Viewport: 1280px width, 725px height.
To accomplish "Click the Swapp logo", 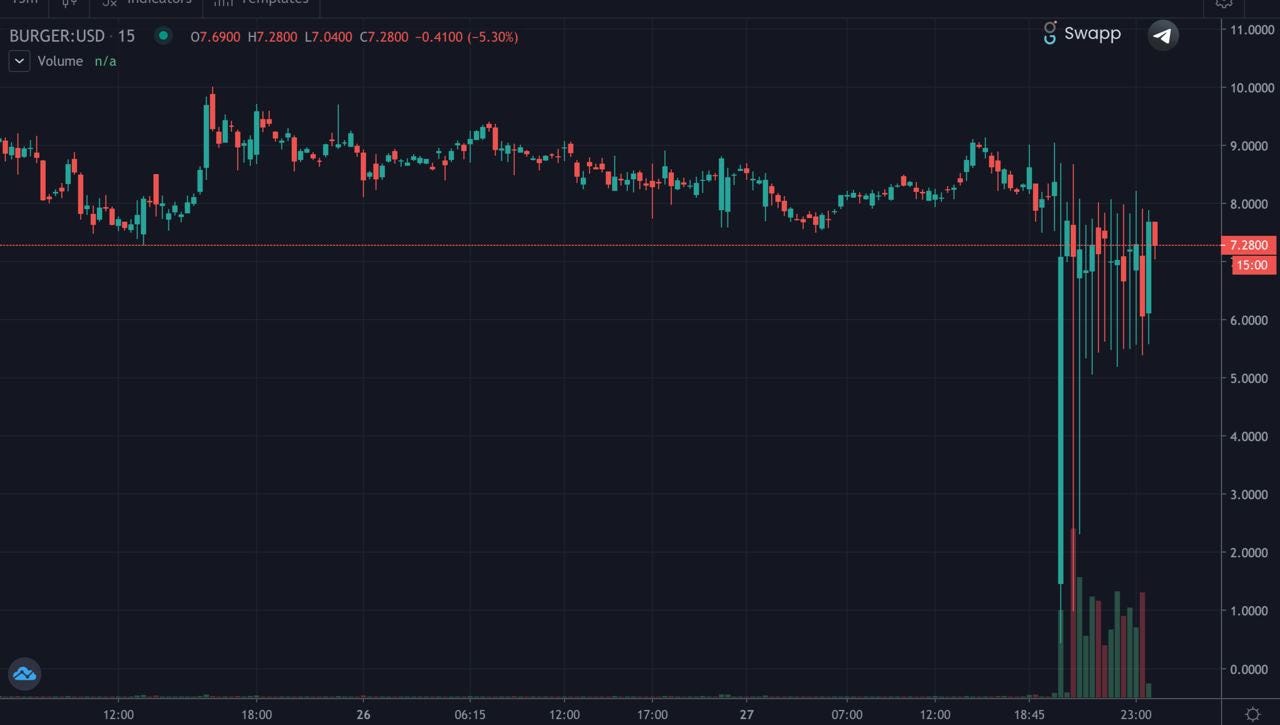I will click(x=1081, y=33).
